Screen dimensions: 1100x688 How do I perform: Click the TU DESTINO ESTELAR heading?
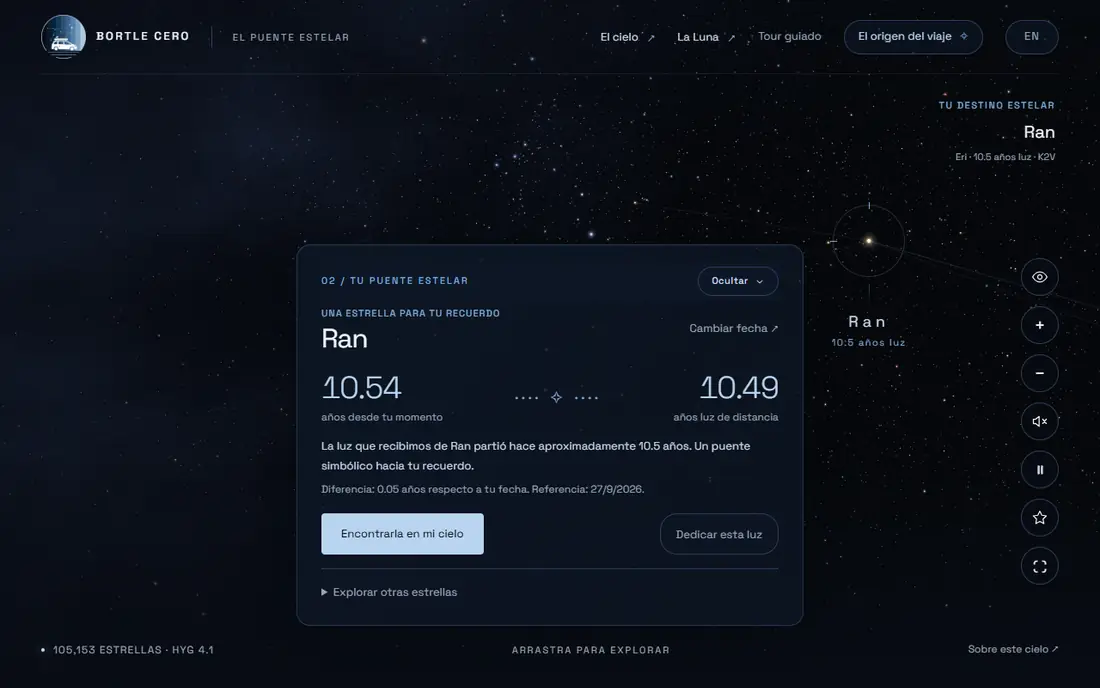pyautogui.click(x=996, y=105)
